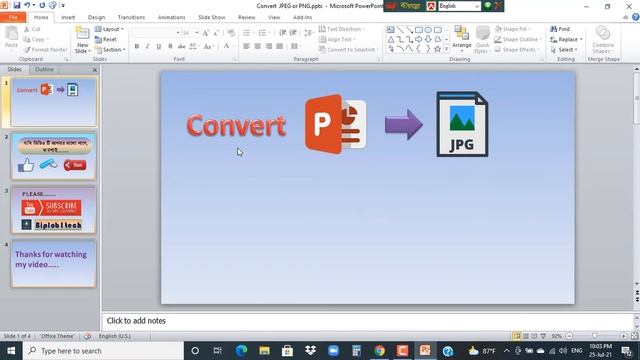Clear all text formatting
The image size is (640, 360).
231,33
